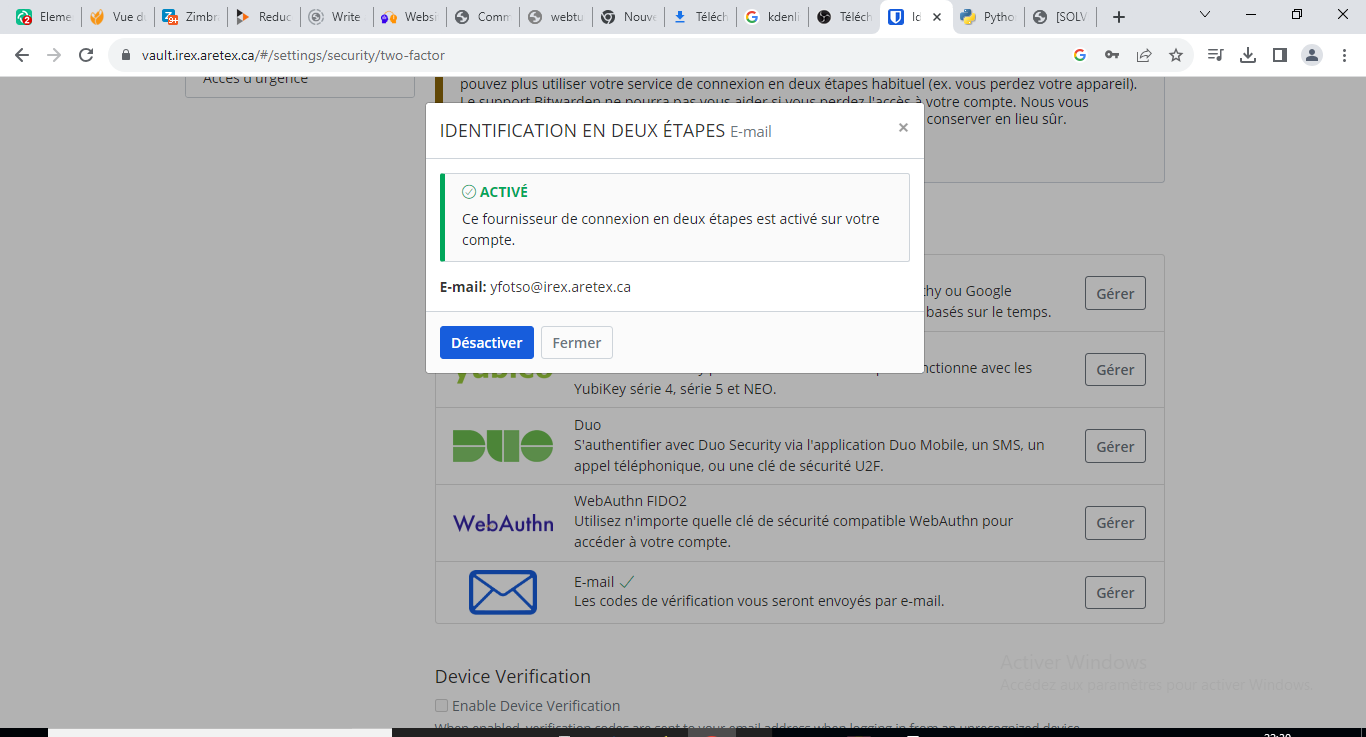Open saved passwords key icon
The image size is (1366, 737).
[x=1112, y=55]
